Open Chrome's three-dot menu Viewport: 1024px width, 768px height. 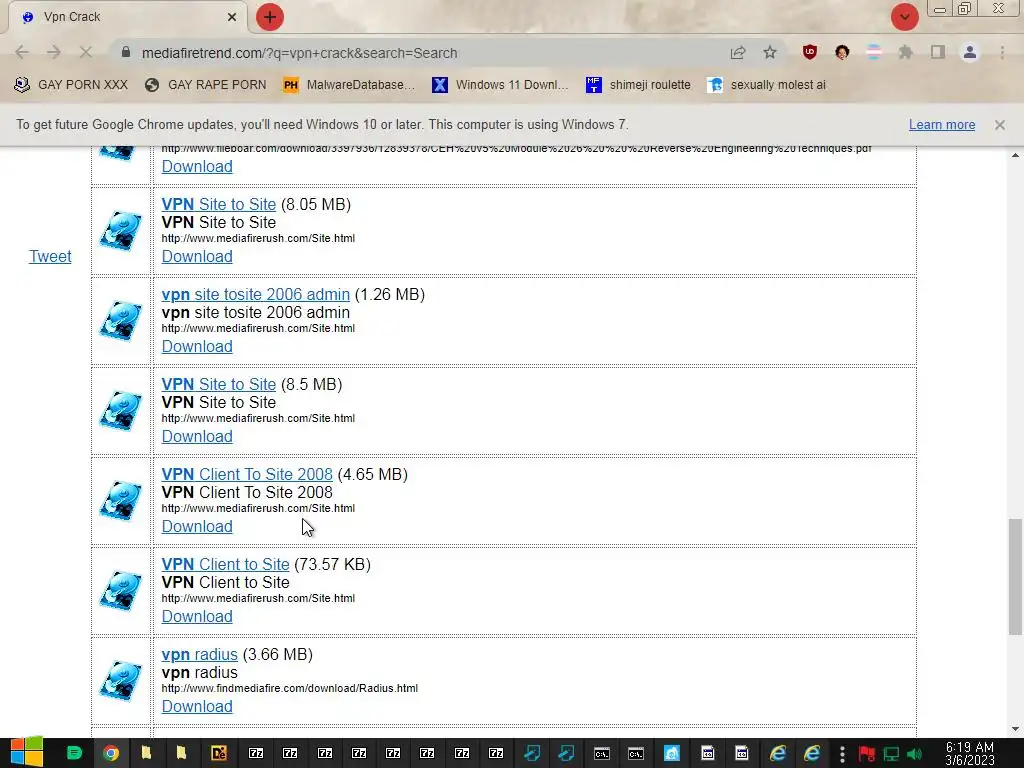coord(1002,53)
